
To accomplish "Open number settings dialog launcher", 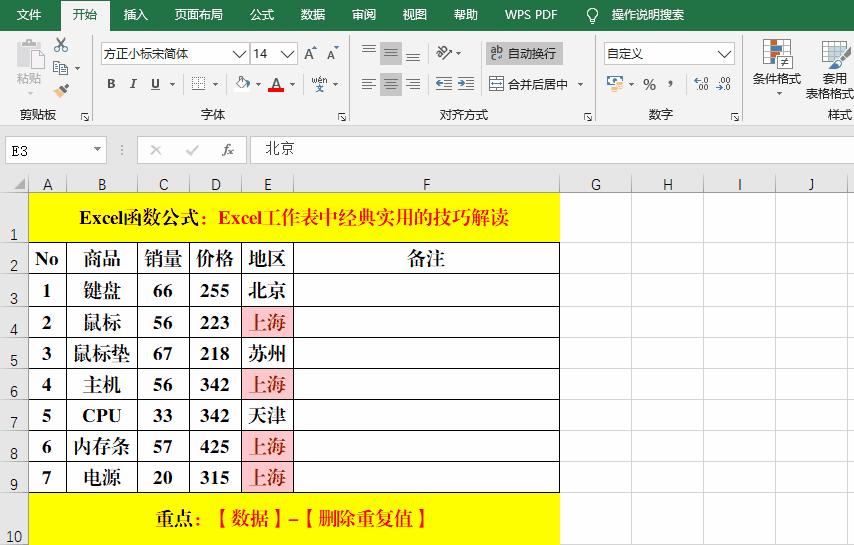I will click(x=735, y=117).
